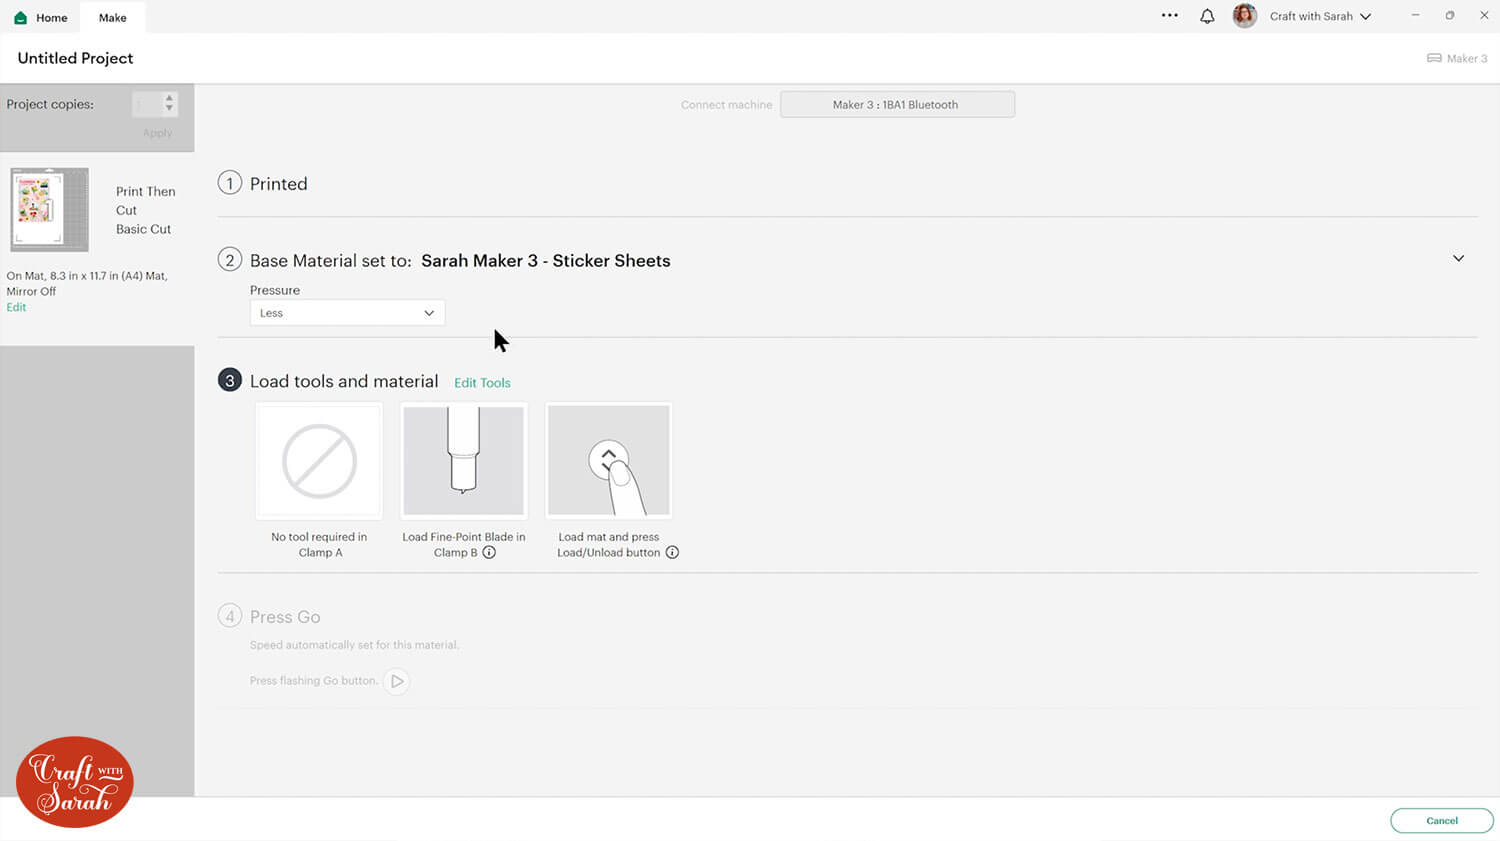This screenshot has height=841, width=1500.
Task: Click the Cricut home icon
Action: (20, 18)
